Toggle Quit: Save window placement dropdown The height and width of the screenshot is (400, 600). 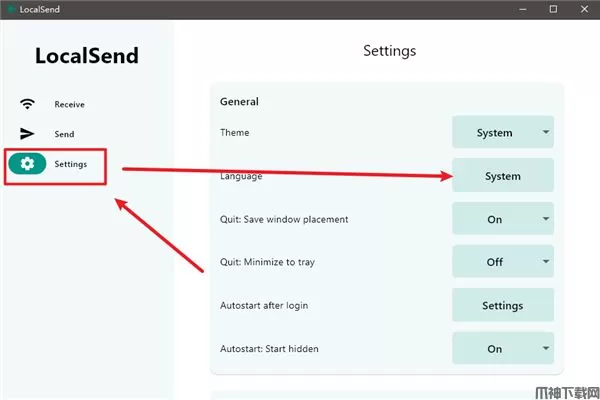coord(495,219)
